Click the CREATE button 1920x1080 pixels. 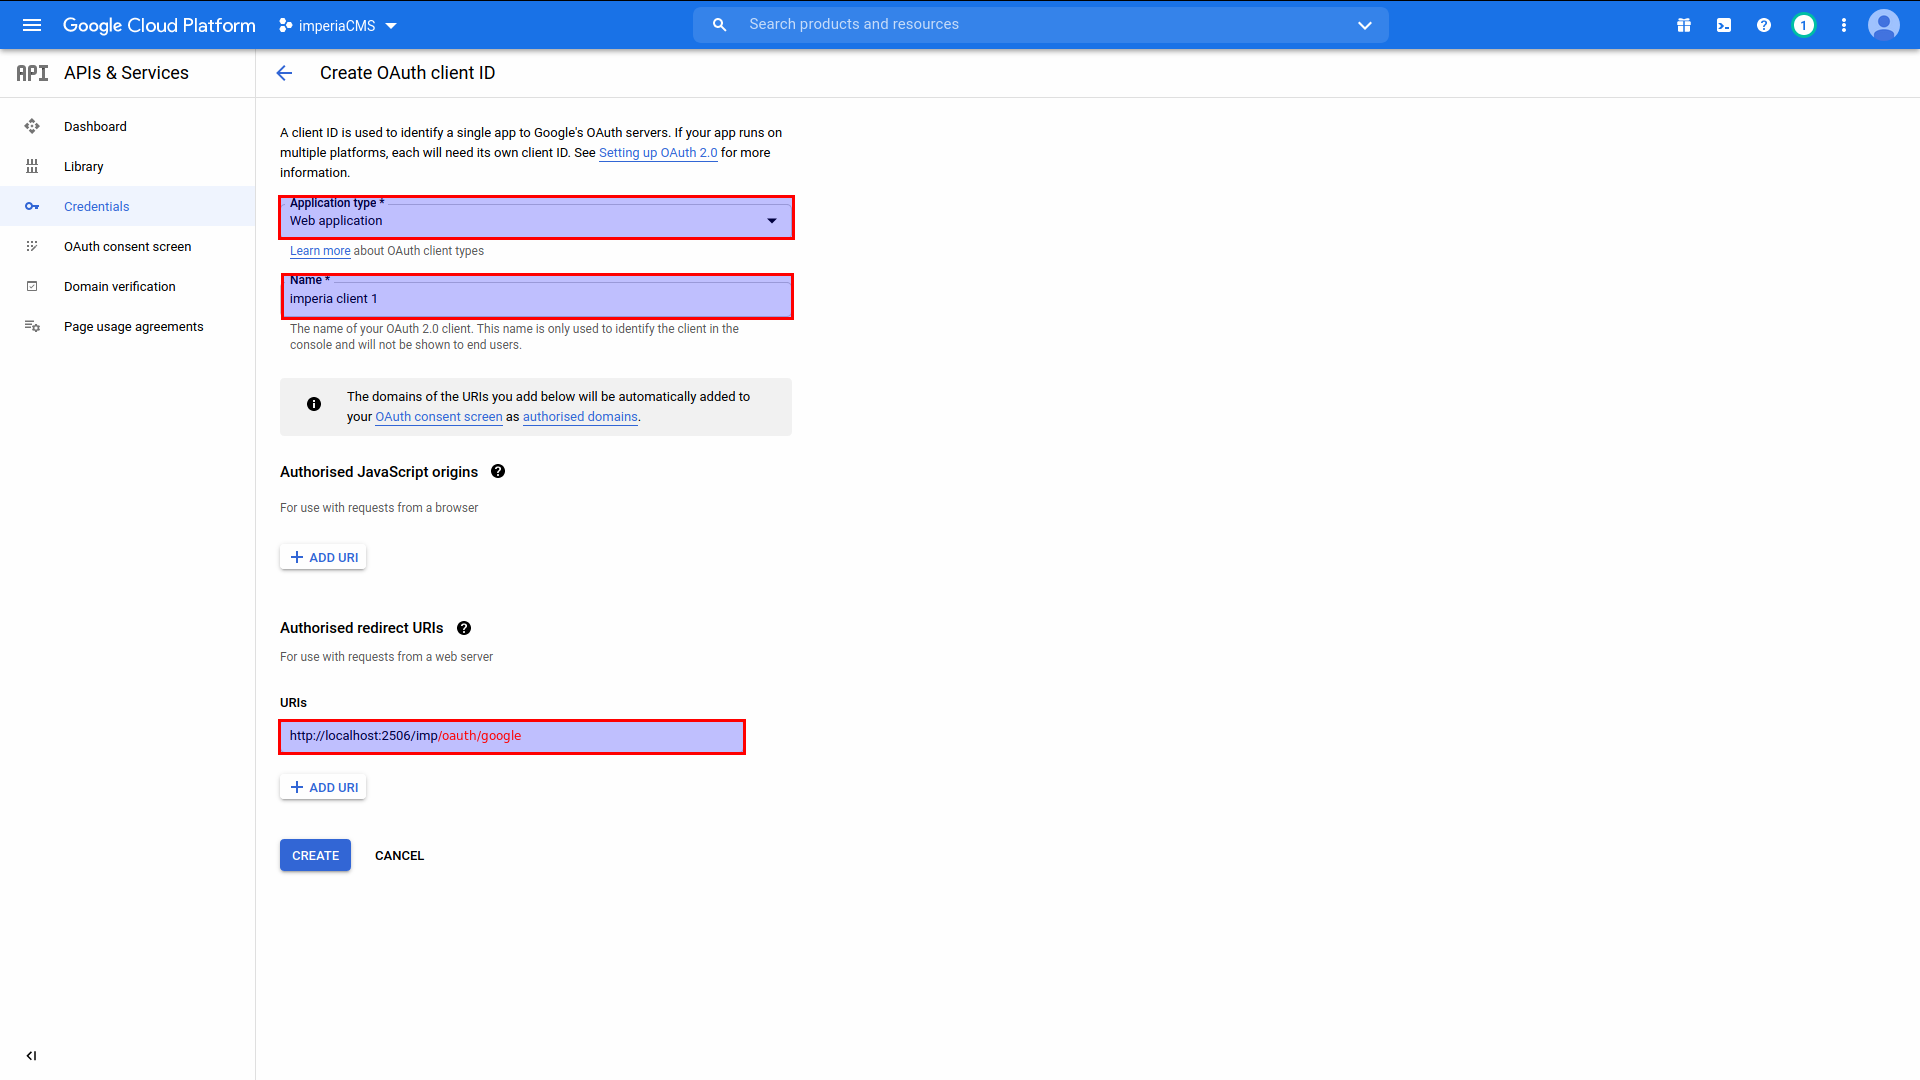[315, 855]
